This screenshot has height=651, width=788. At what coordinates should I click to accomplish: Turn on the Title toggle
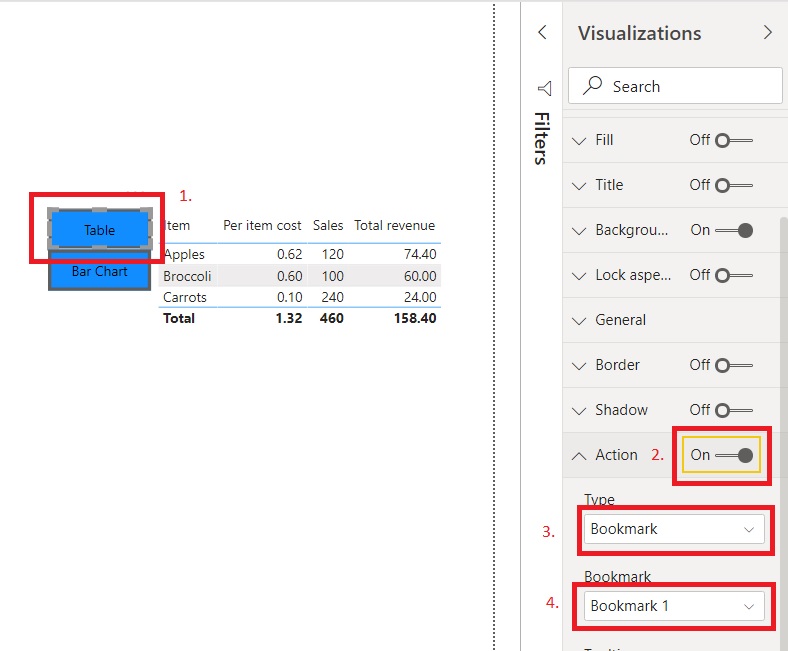735,185
